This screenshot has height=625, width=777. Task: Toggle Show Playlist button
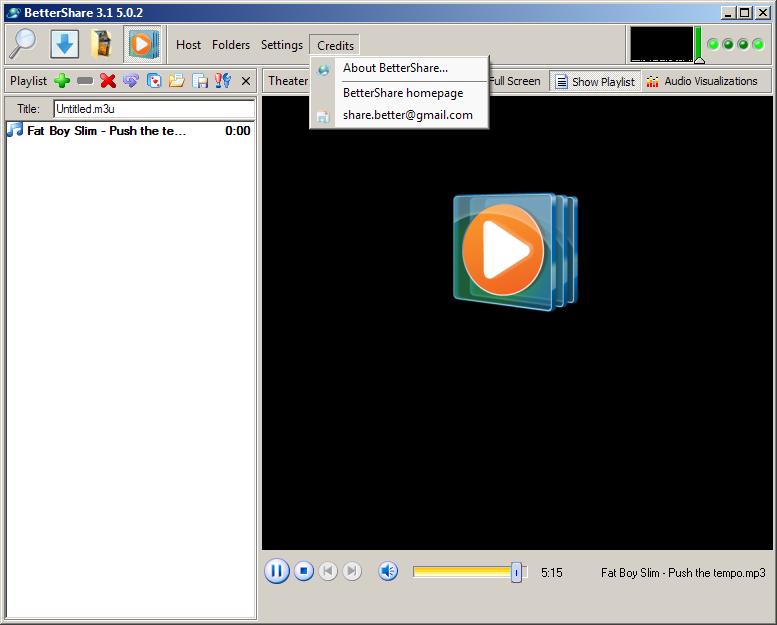point(595,81)
